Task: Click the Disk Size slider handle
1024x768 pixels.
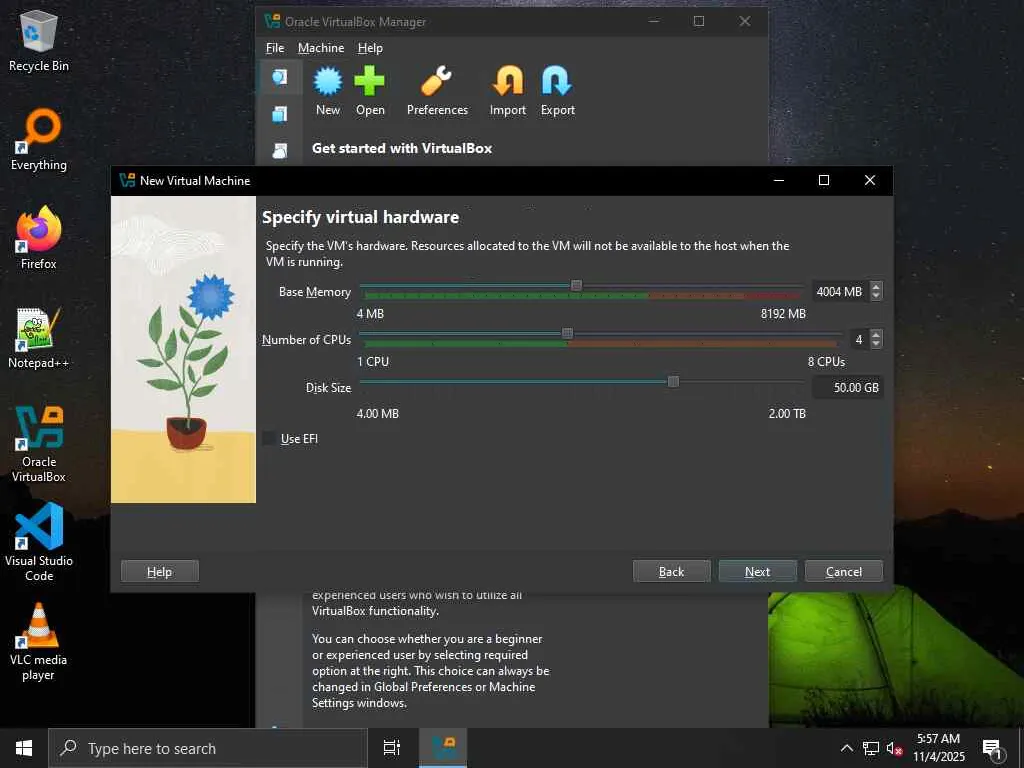Action: [673, 381]
